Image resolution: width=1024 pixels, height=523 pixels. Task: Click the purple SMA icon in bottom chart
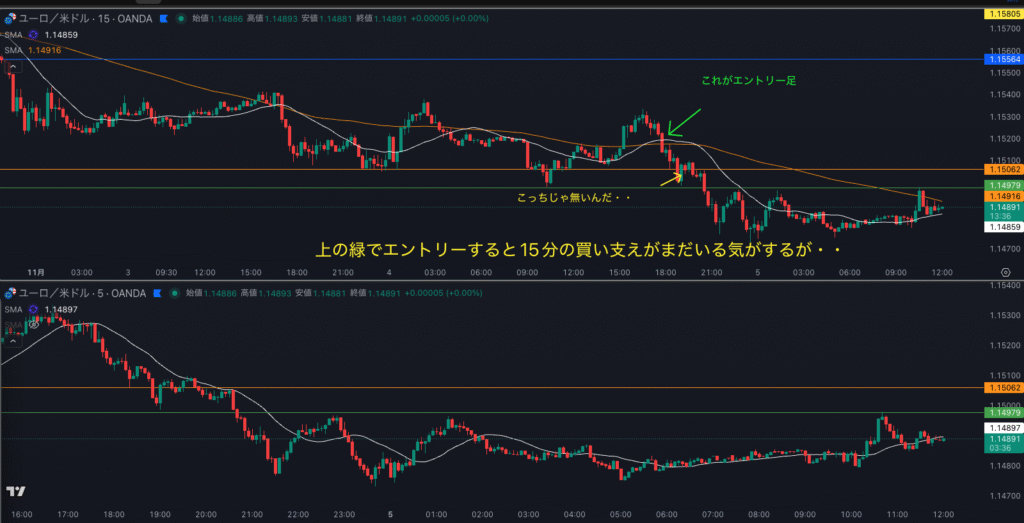33,310
